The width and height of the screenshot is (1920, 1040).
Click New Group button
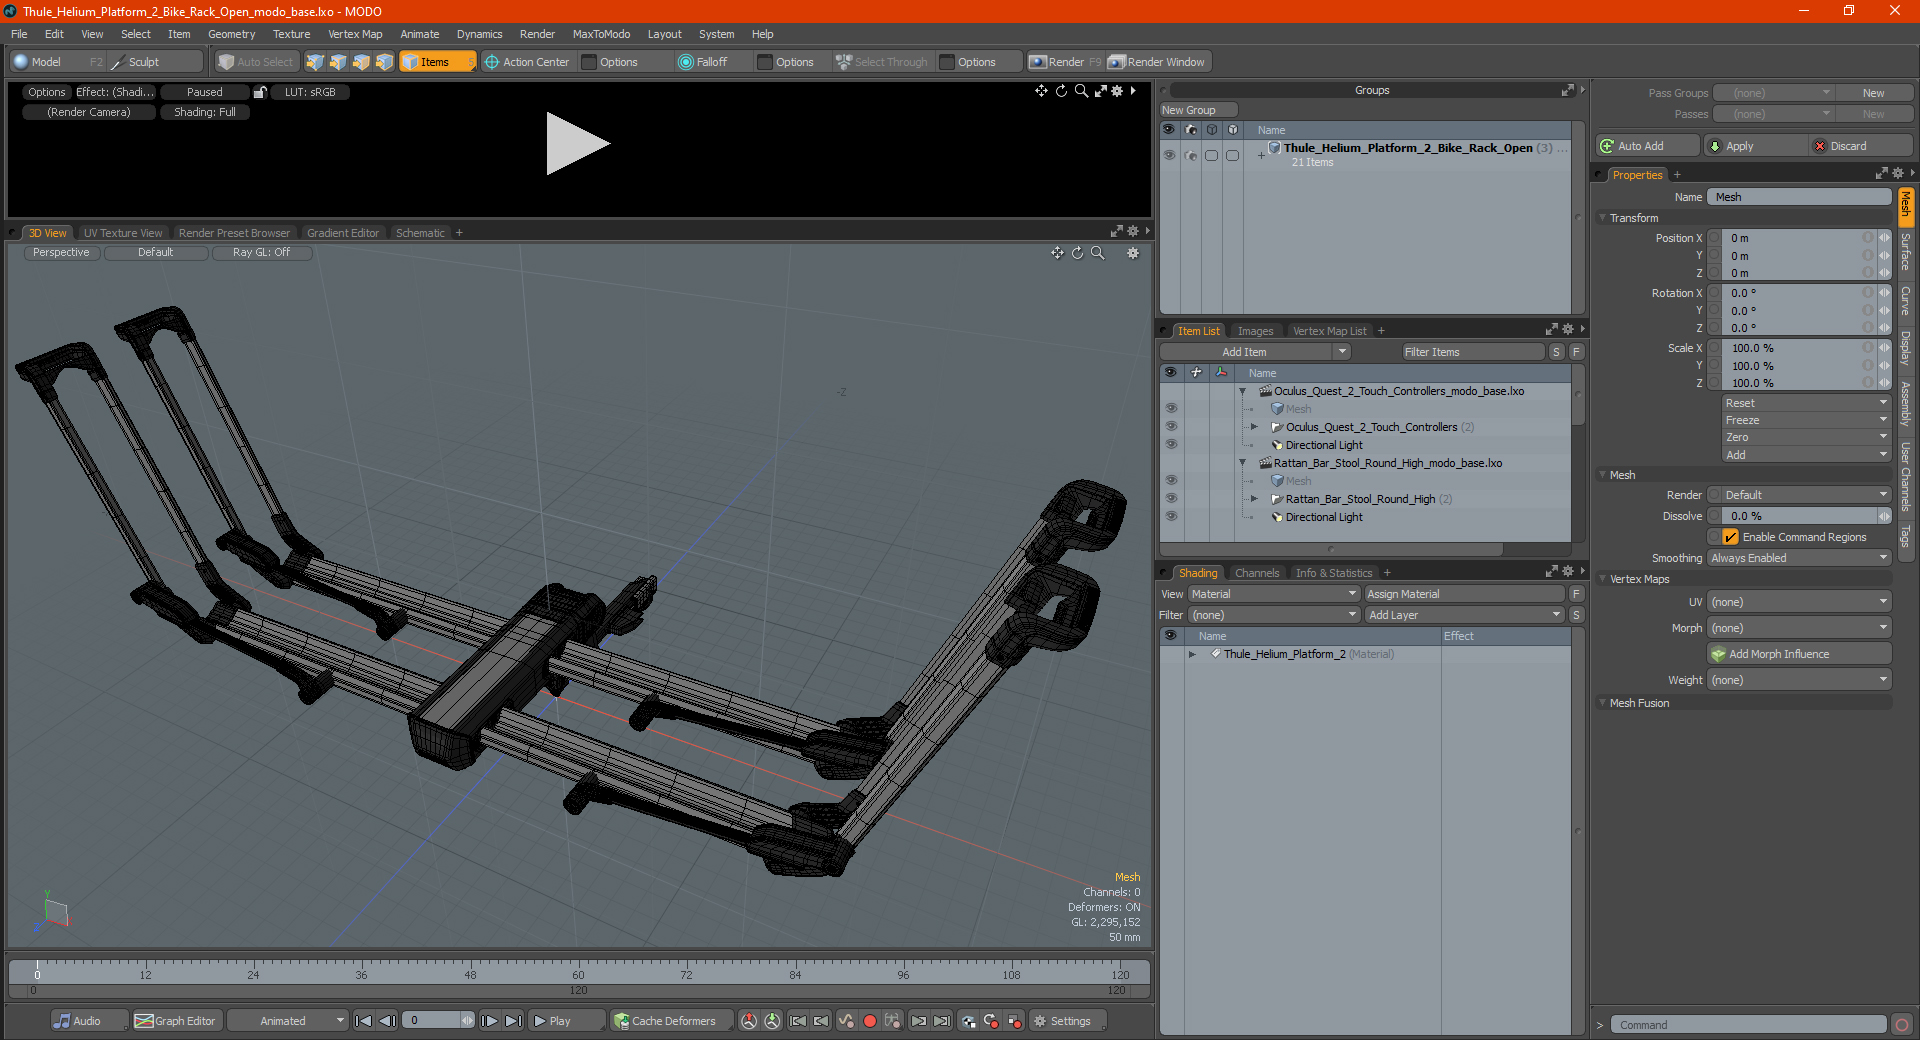coord(1198,110)
